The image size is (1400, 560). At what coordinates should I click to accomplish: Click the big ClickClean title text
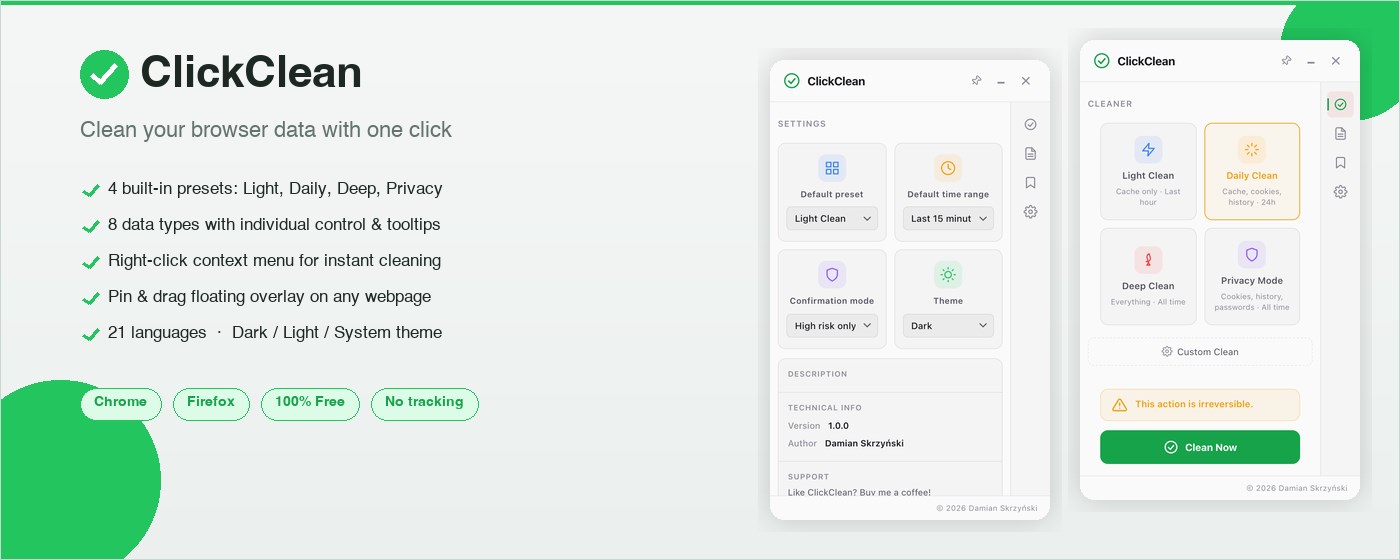[x=251, y=73]
